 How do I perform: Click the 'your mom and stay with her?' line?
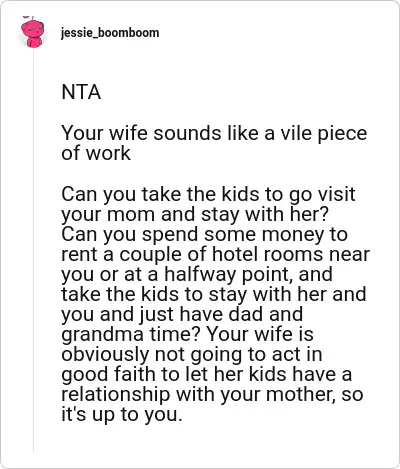click(x=195, y=214)
